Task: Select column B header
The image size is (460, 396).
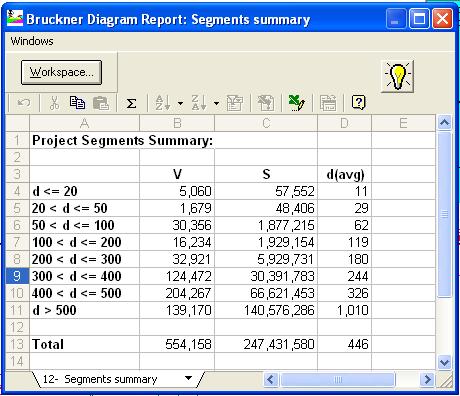Action: tap(177, 123)
